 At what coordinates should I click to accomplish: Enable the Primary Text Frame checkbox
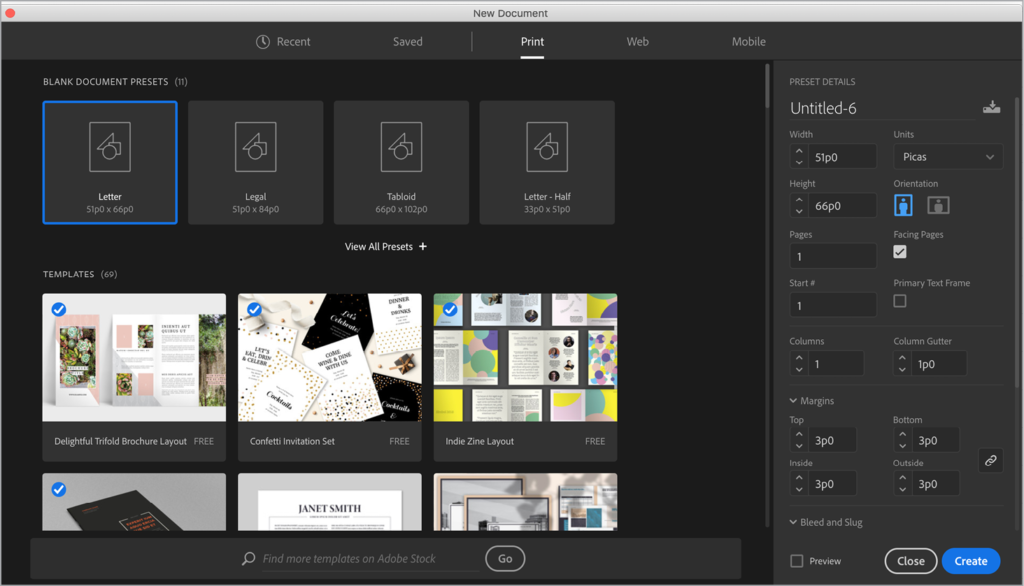pos(900,301)
